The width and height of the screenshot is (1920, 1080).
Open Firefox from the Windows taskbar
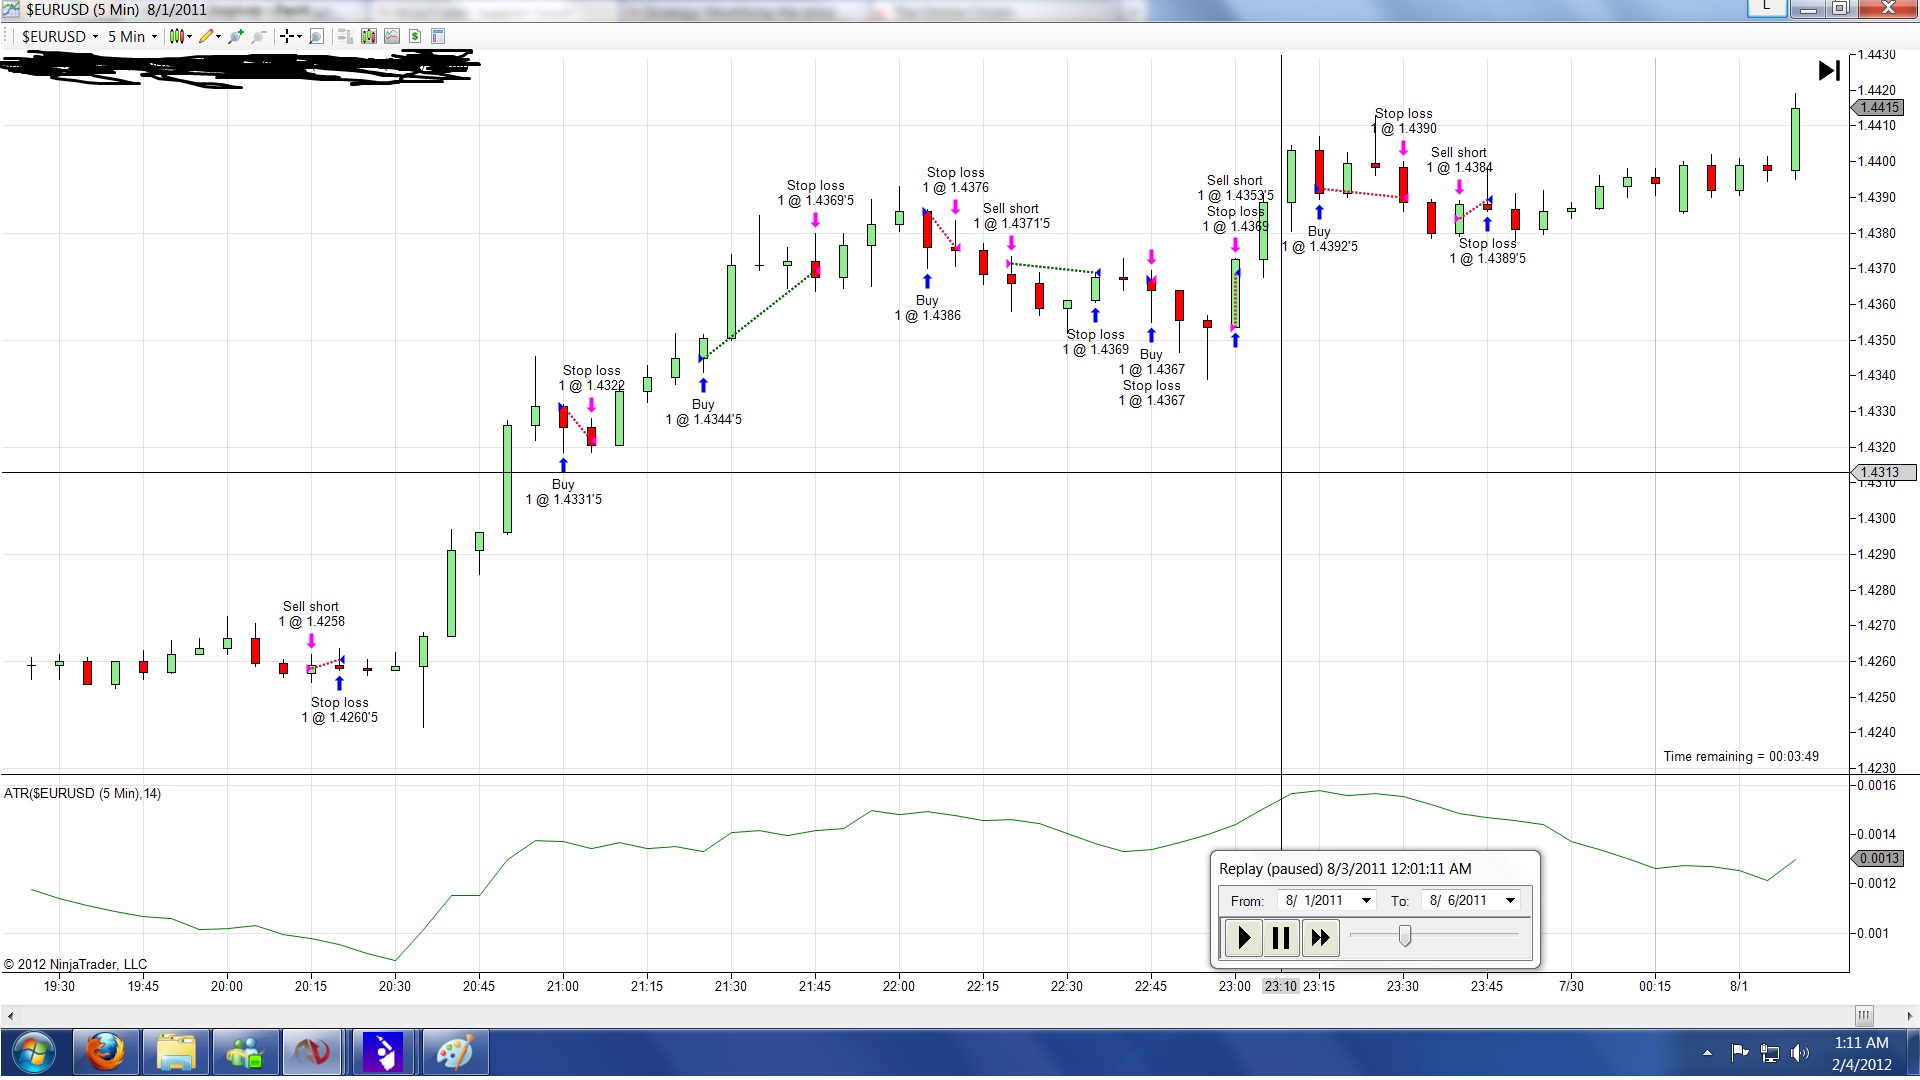coord(105,1052)
